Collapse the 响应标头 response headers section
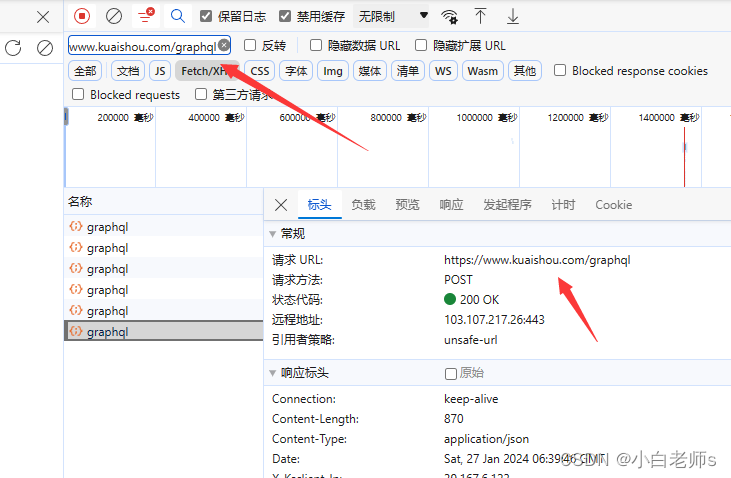 [x=272, y=373]
